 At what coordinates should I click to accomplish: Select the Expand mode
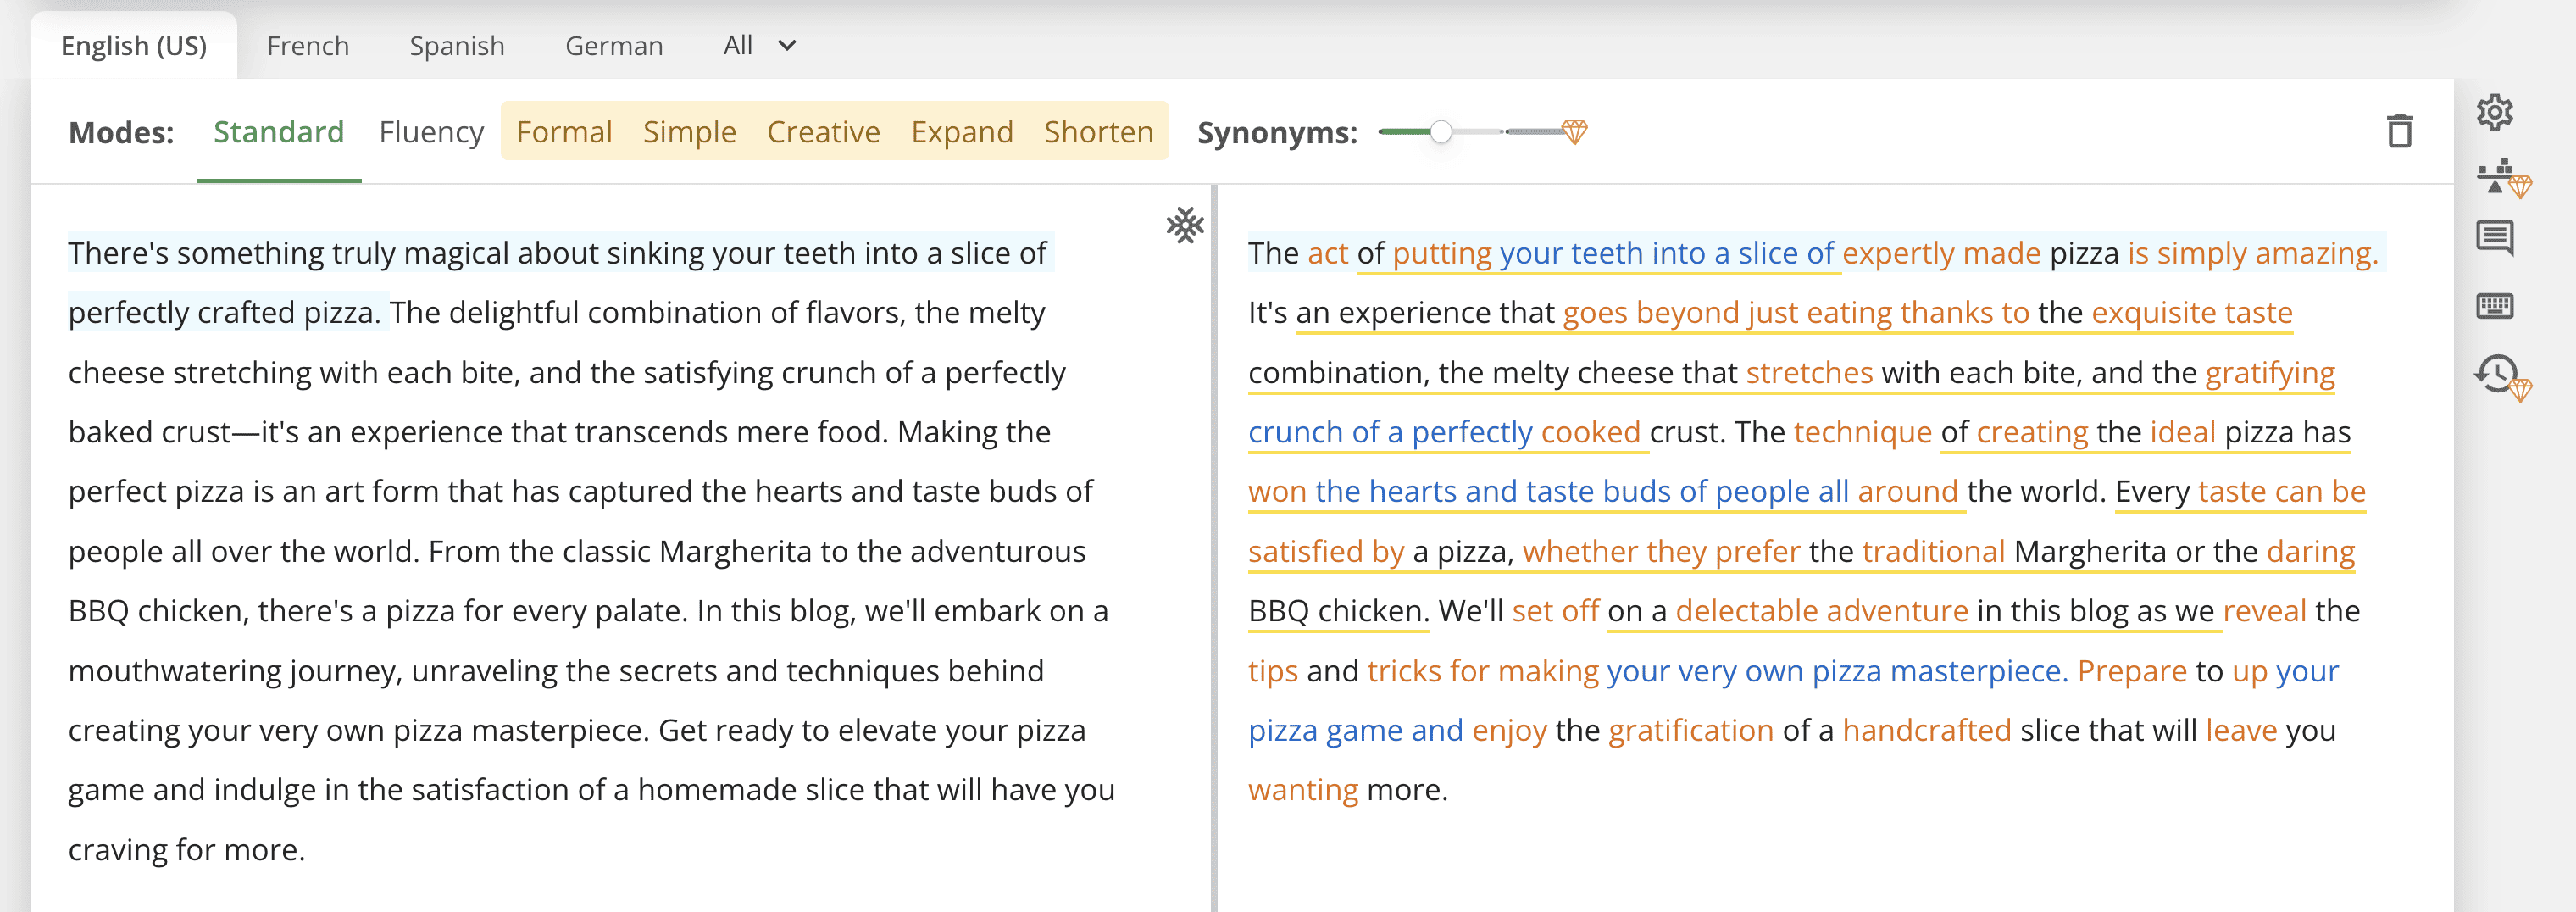pos(961,131)
